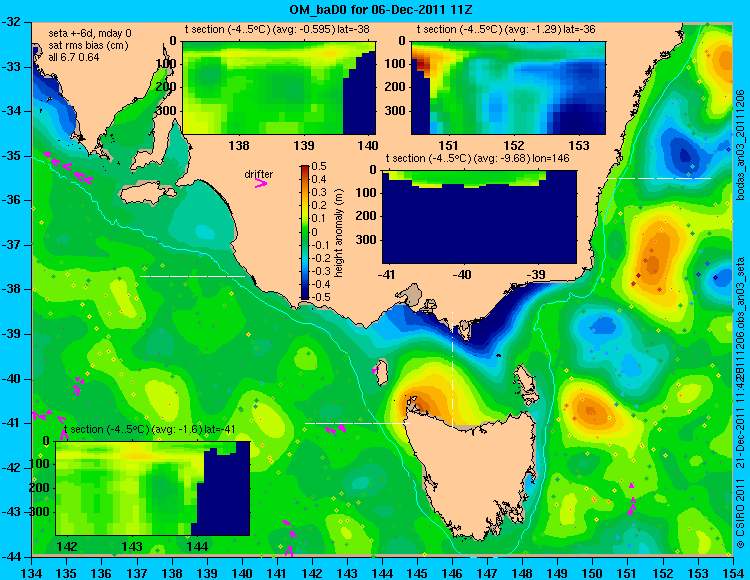Click the 152 tick in lat=-36 inset
Screen dimensions: 750x580
514,146
